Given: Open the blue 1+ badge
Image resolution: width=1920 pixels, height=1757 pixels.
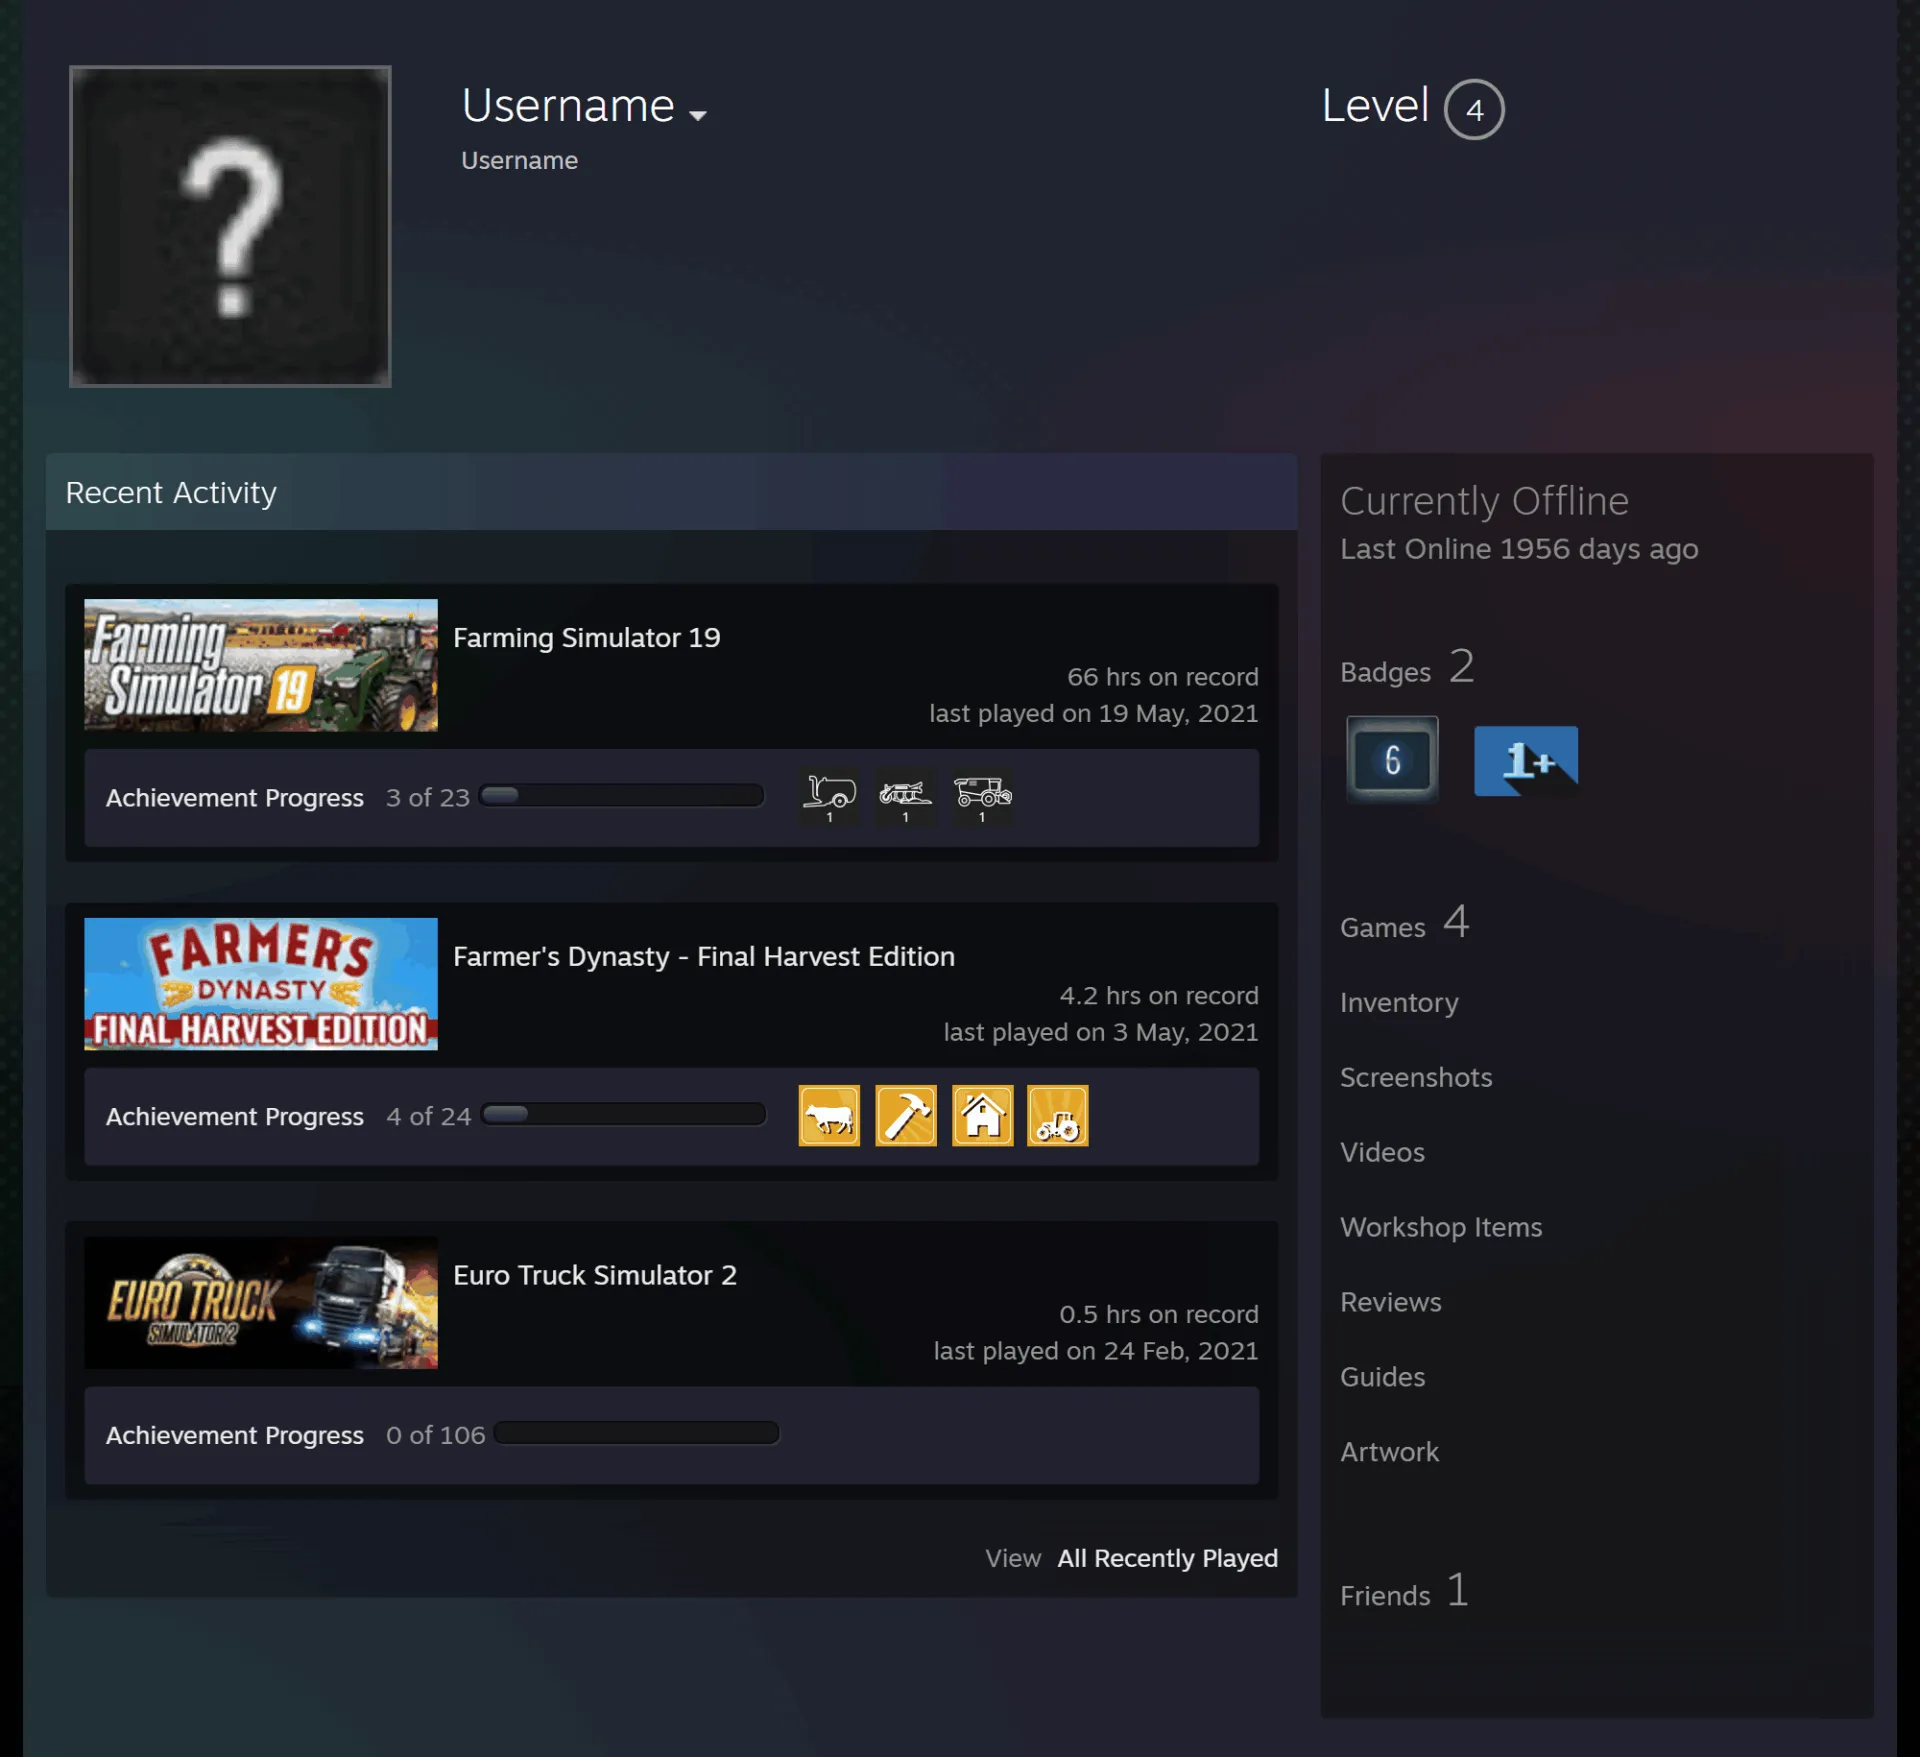Looking at the screenshot, I should (1526, 761).
